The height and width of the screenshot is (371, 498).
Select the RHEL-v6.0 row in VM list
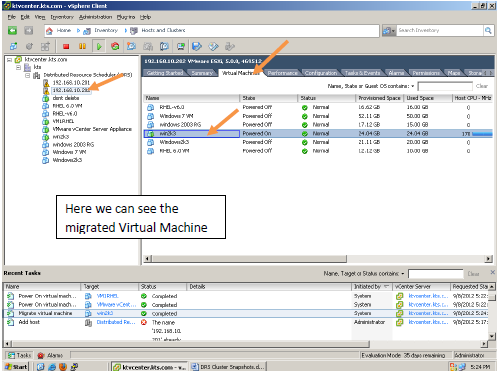point(318,107)
